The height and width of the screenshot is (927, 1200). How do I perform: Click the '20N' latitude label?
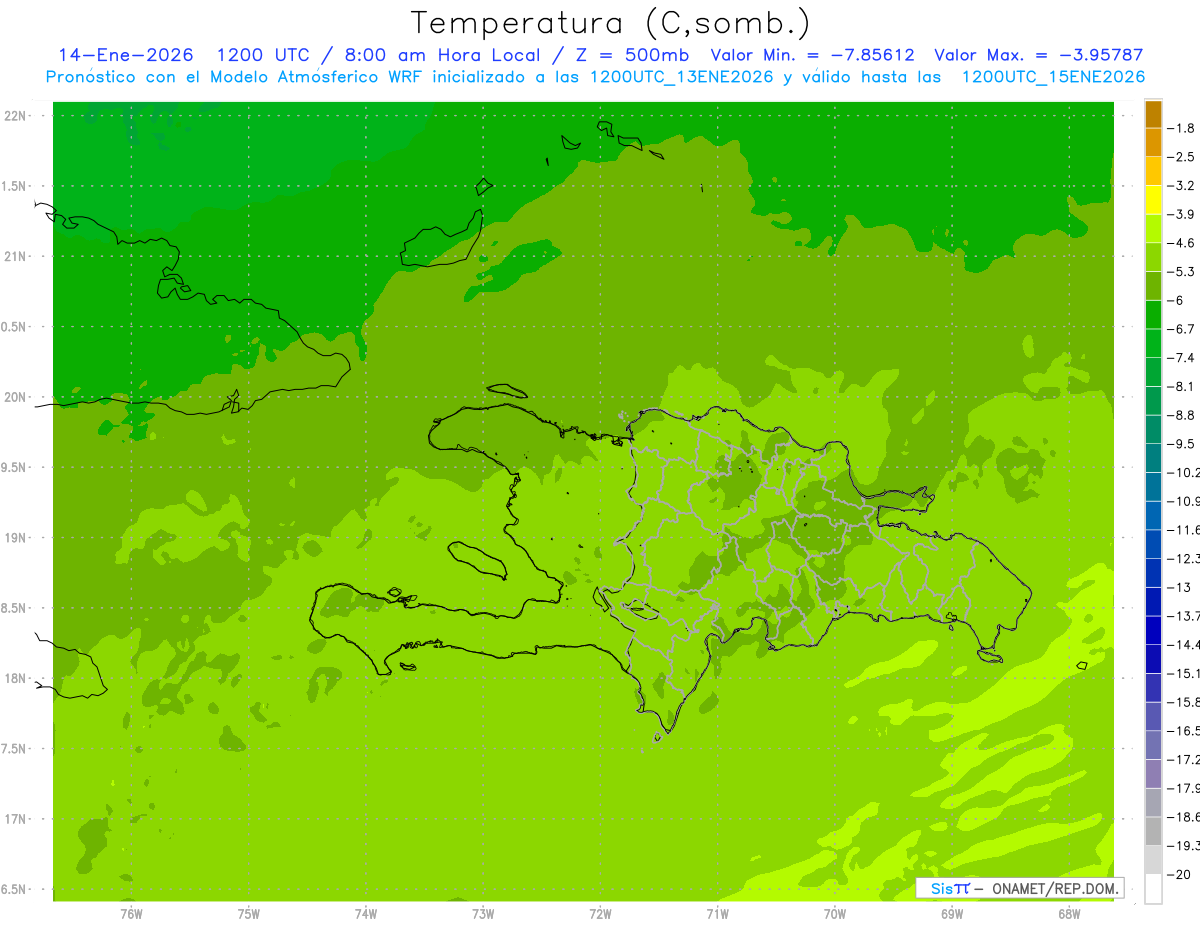coord(16,397)
